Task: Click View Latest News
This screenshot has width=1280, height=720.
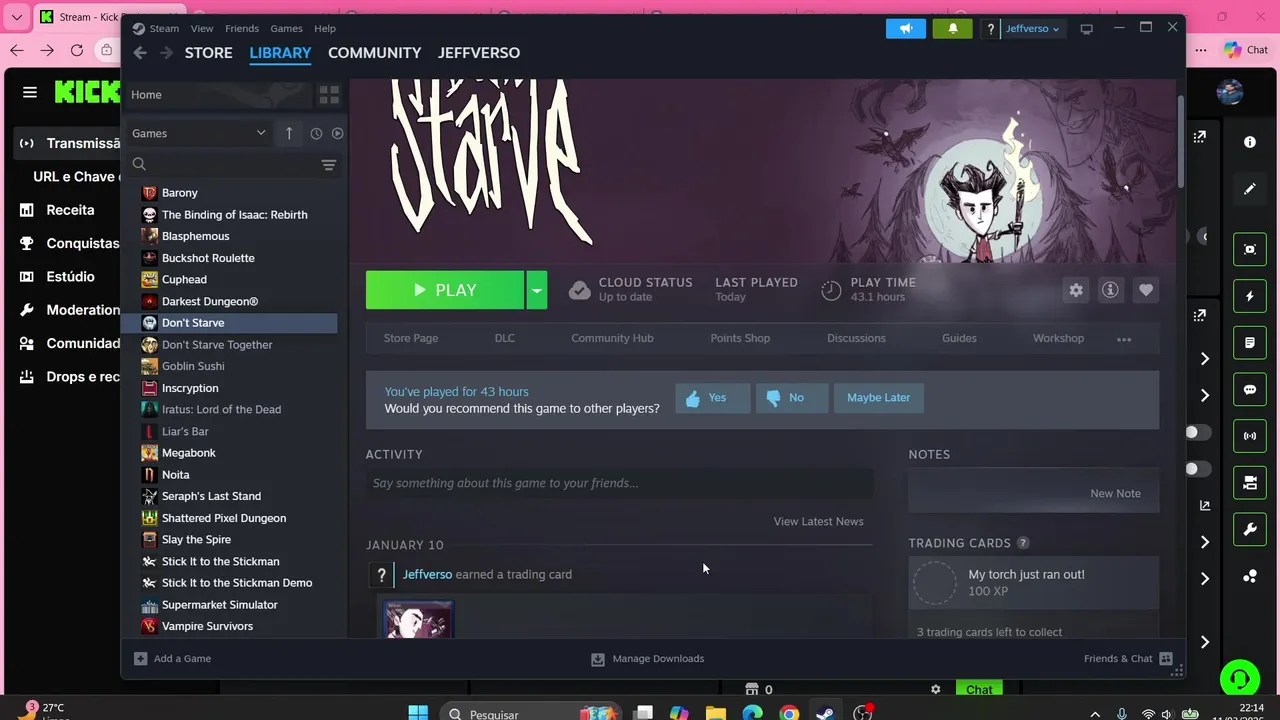Action: [818, 521]
